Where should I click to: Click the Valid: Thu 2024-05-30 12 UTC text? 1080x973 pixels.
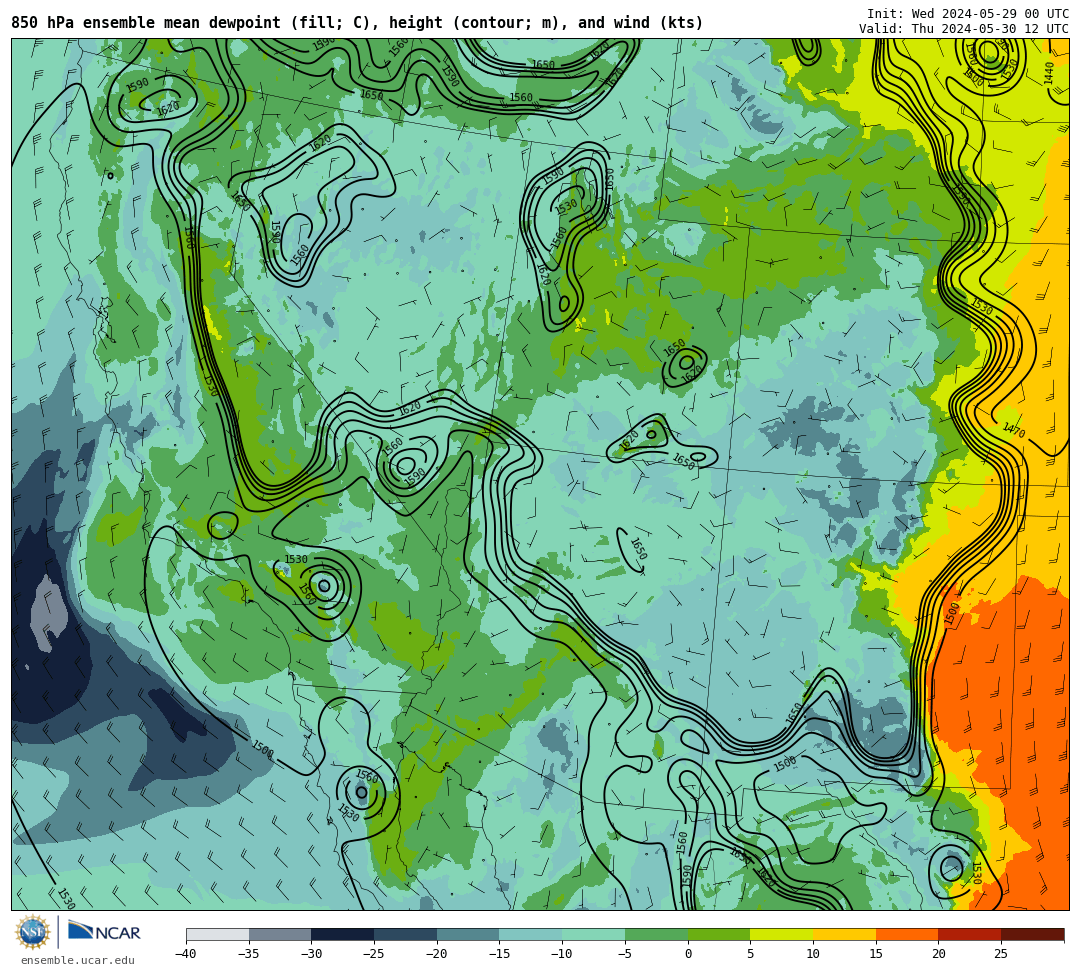click(x=964, y=28)
